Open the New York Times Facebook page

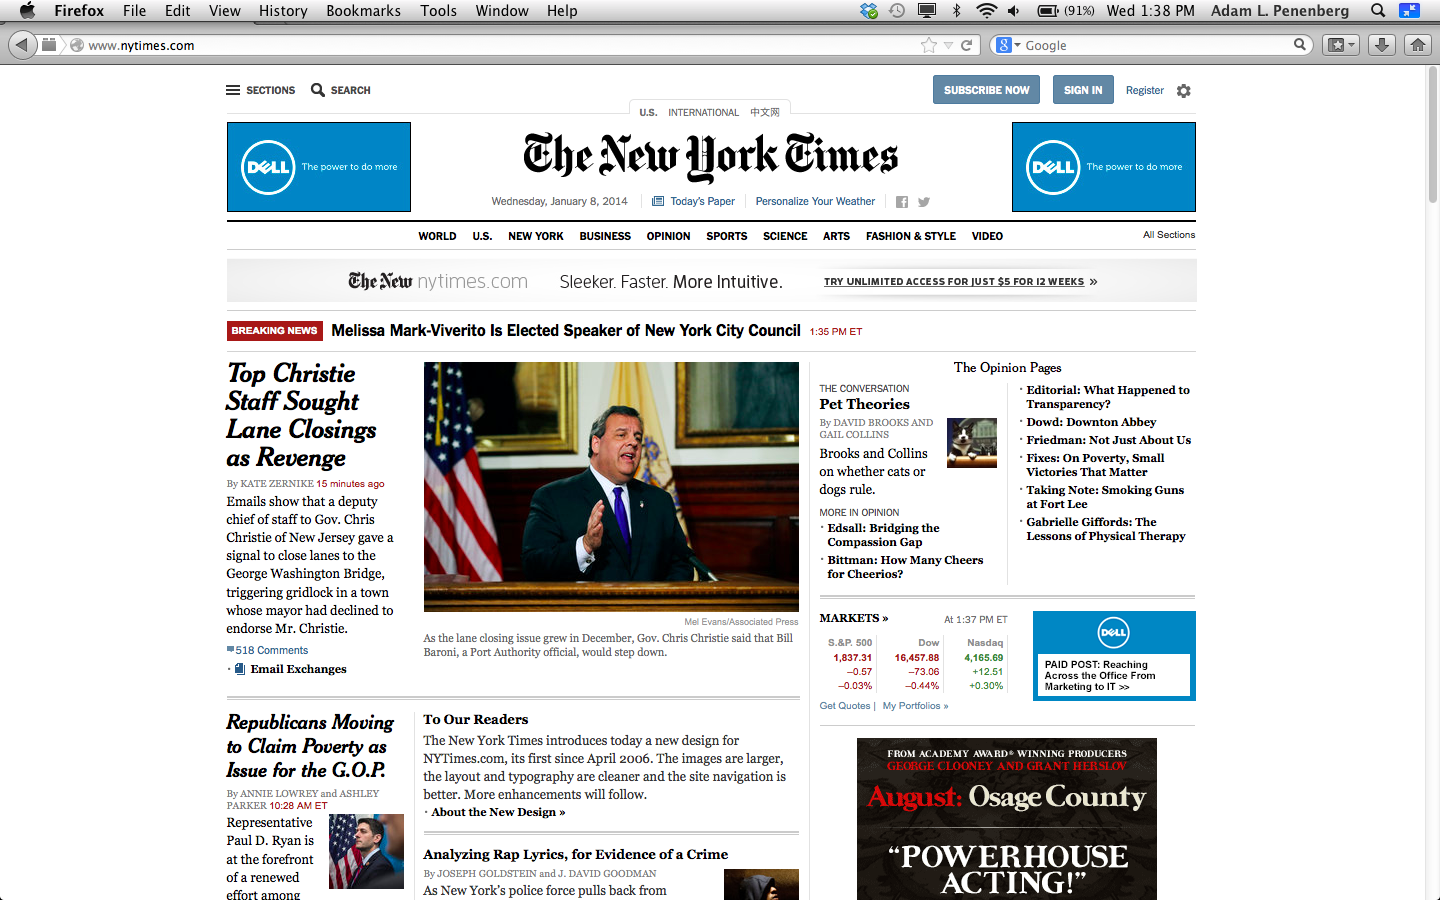[x=902, y=202]
